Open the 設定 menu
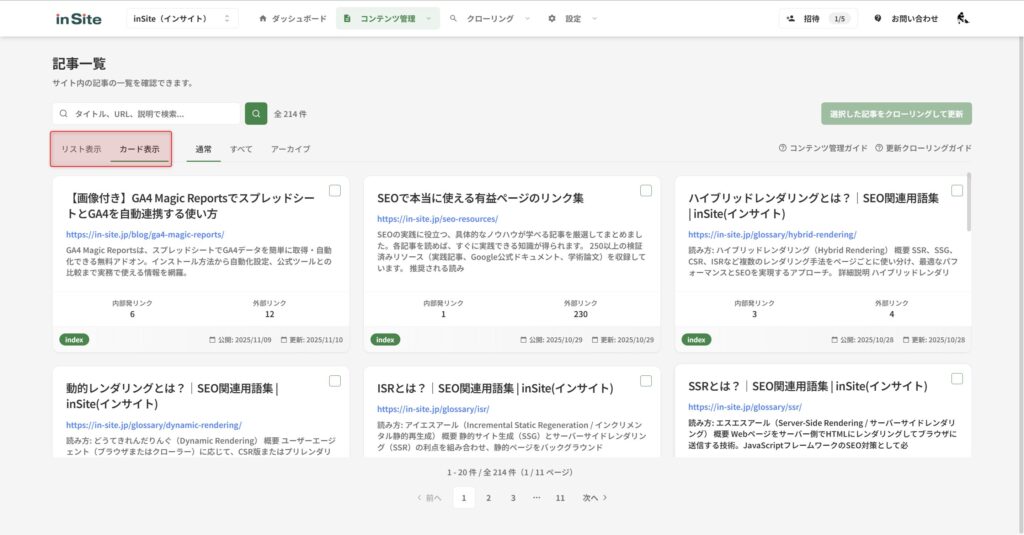1024x535 pixels. click(573, 18)
